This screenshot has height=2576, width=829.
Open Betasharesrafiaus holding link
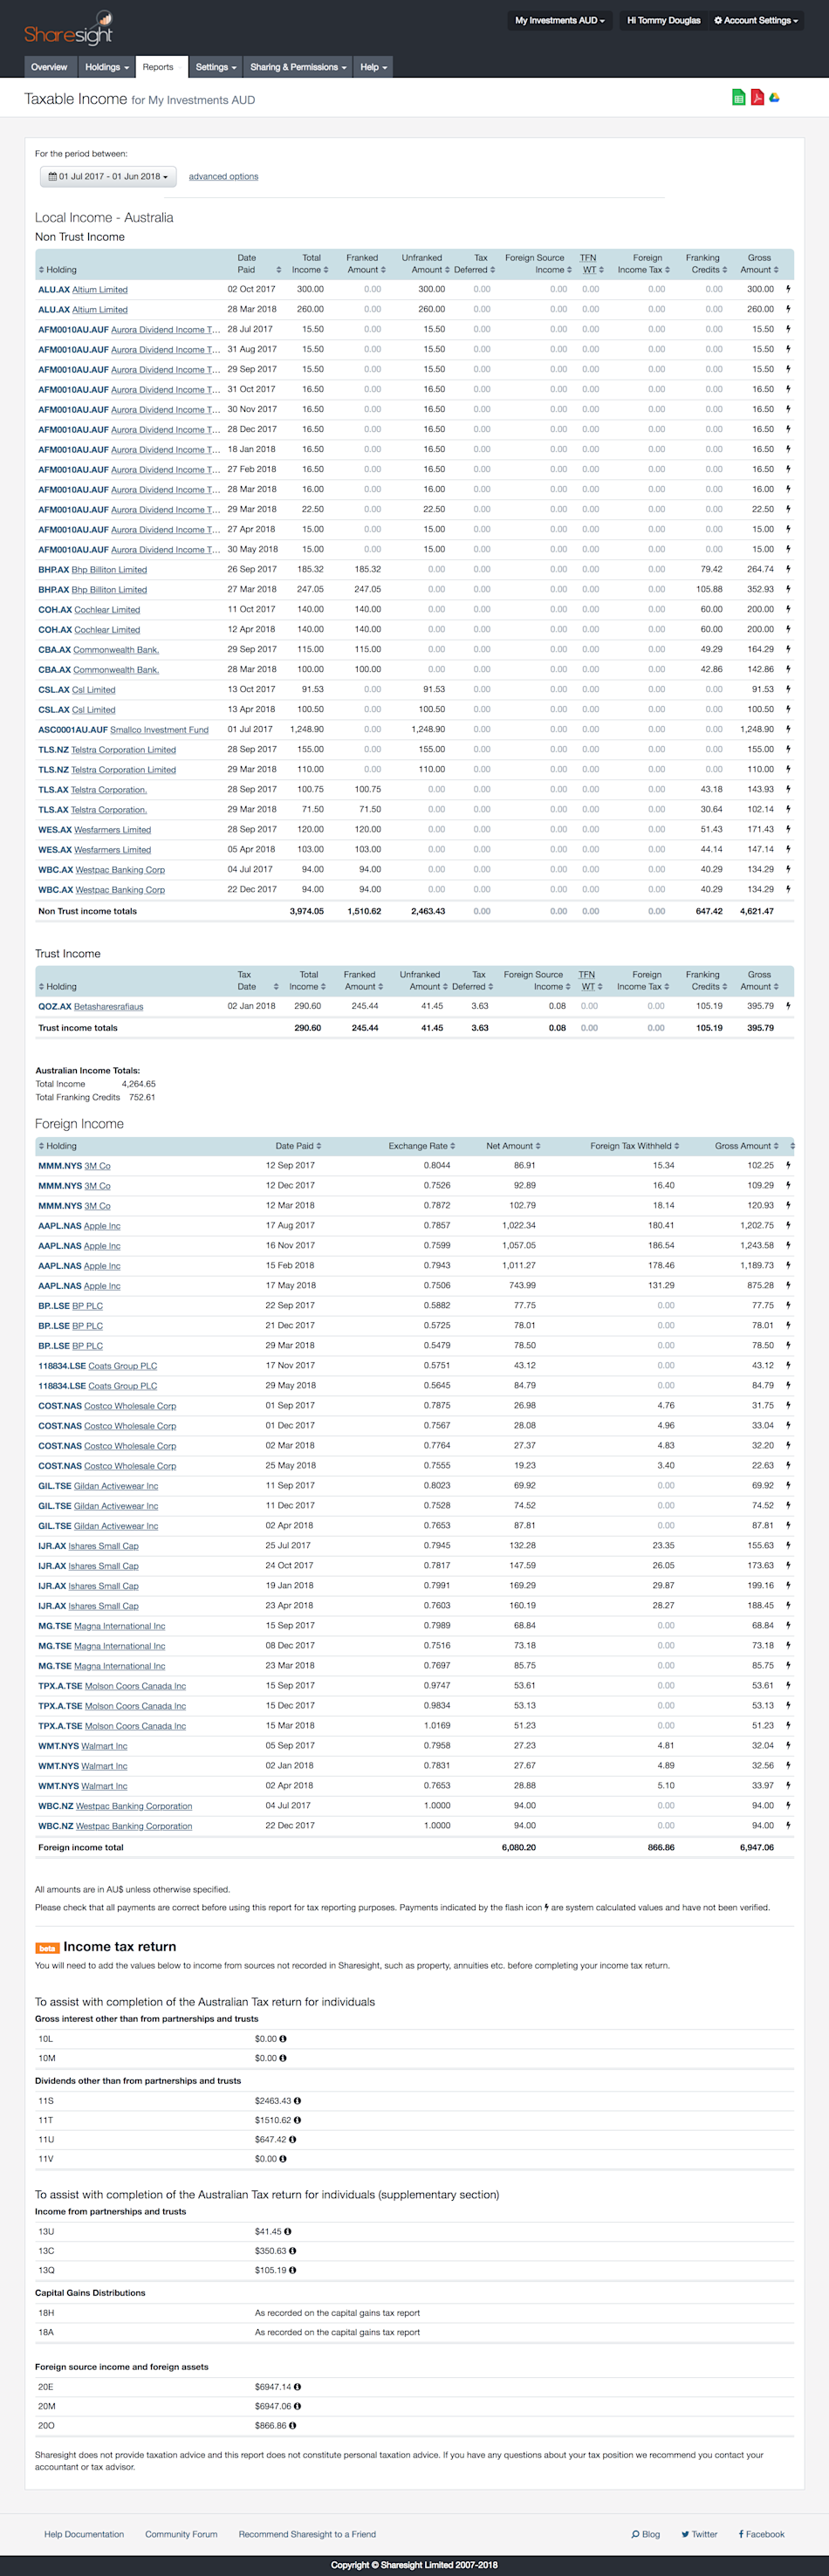pyautogui.click(x=108, y=1006)
